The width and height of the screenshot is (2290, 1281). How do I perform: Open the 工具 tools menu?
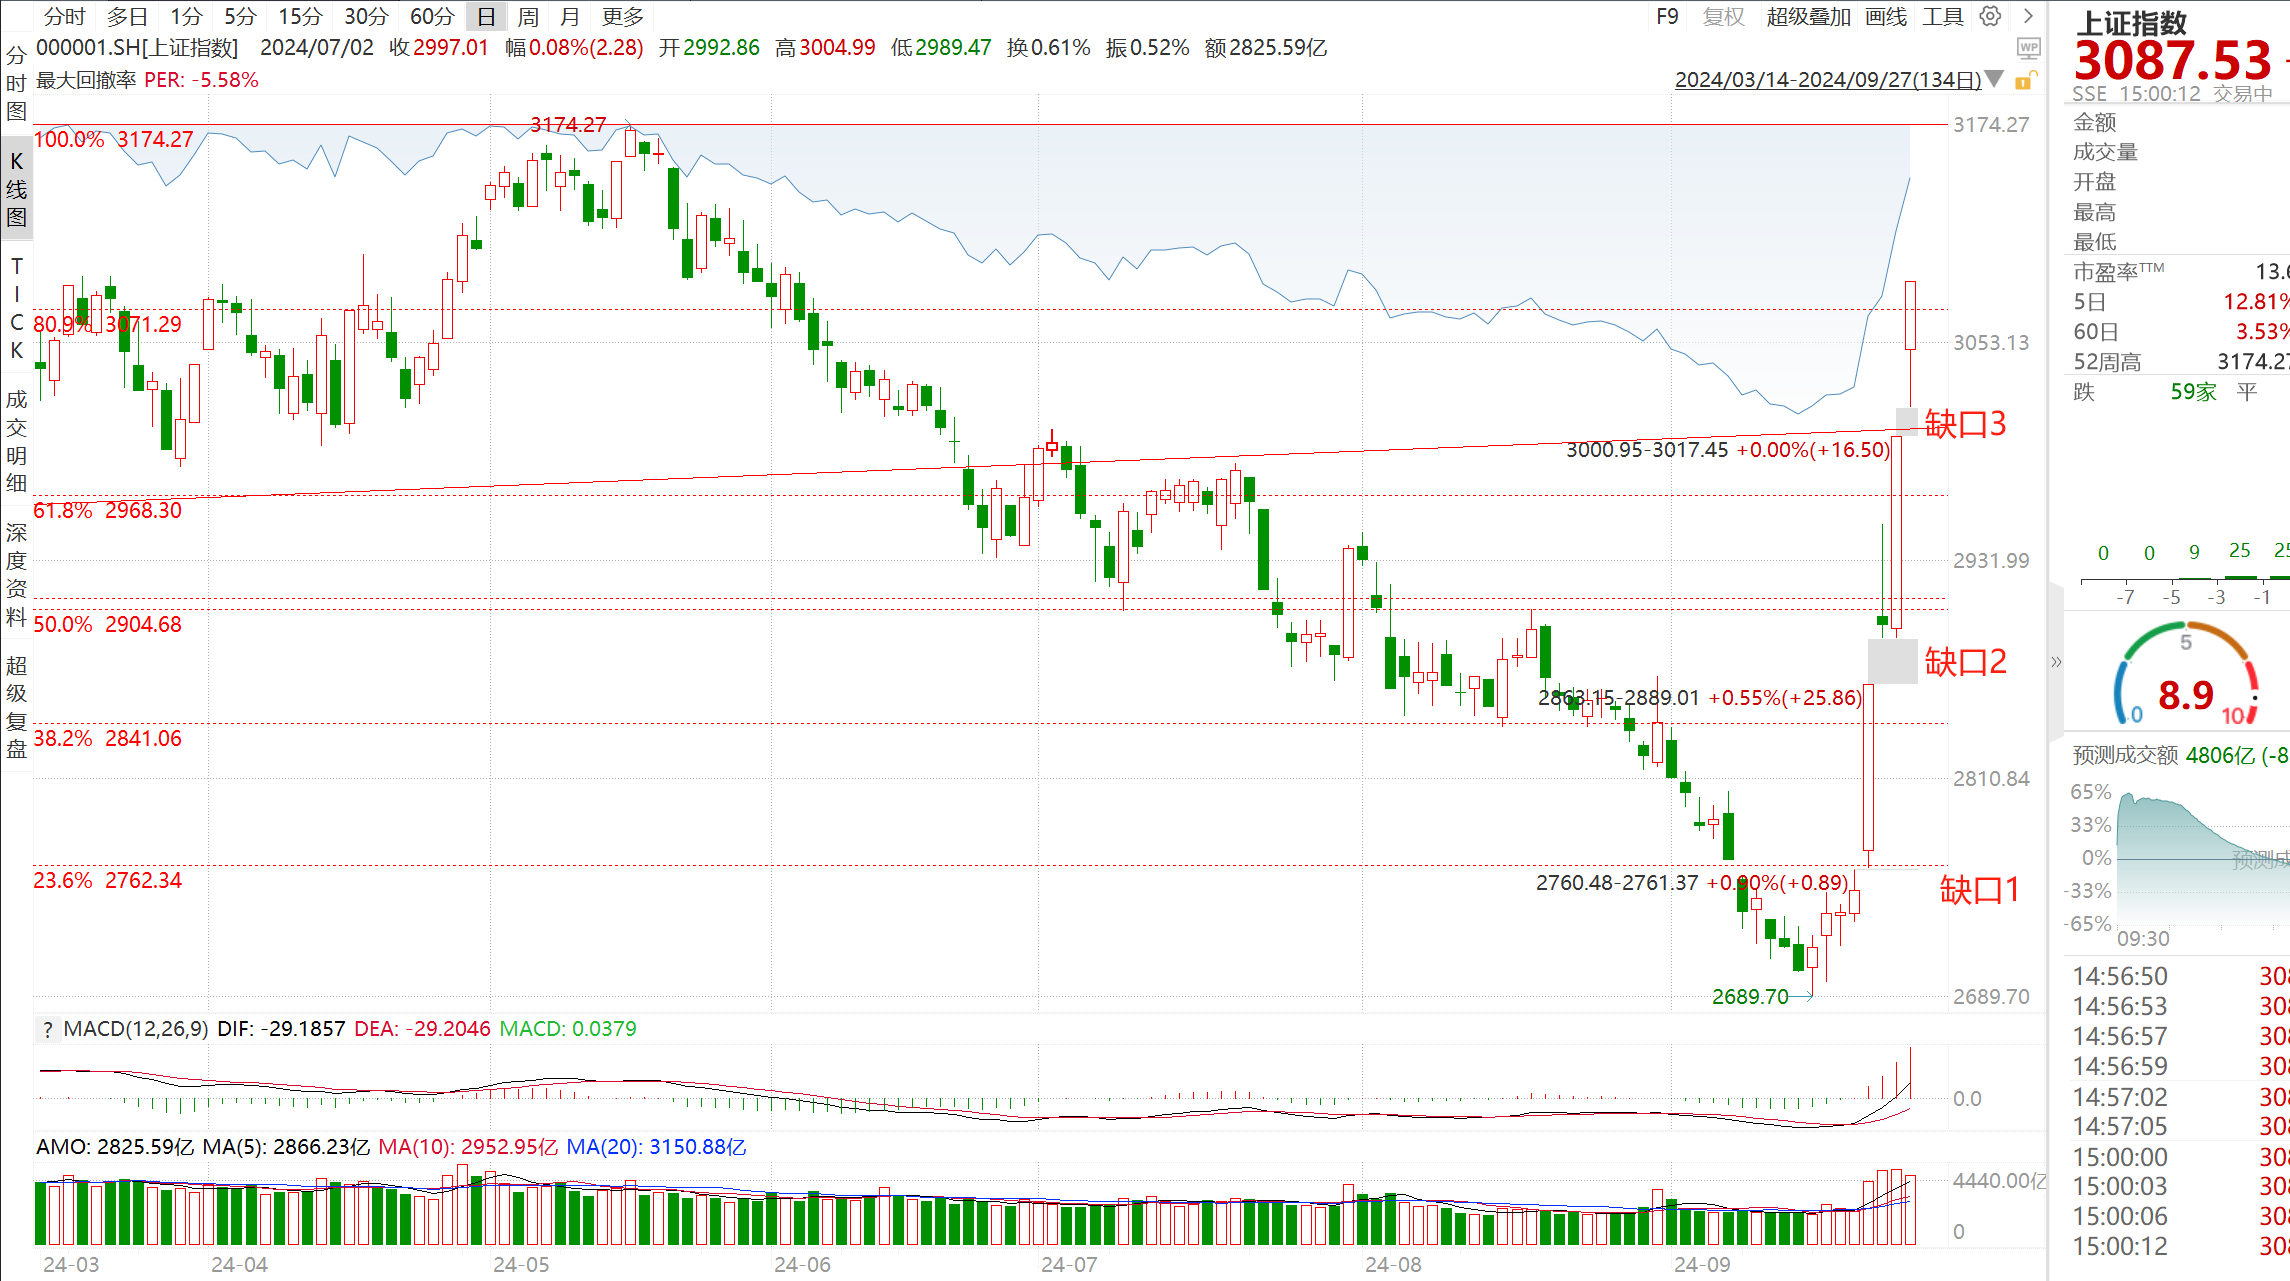(1943, 16)
